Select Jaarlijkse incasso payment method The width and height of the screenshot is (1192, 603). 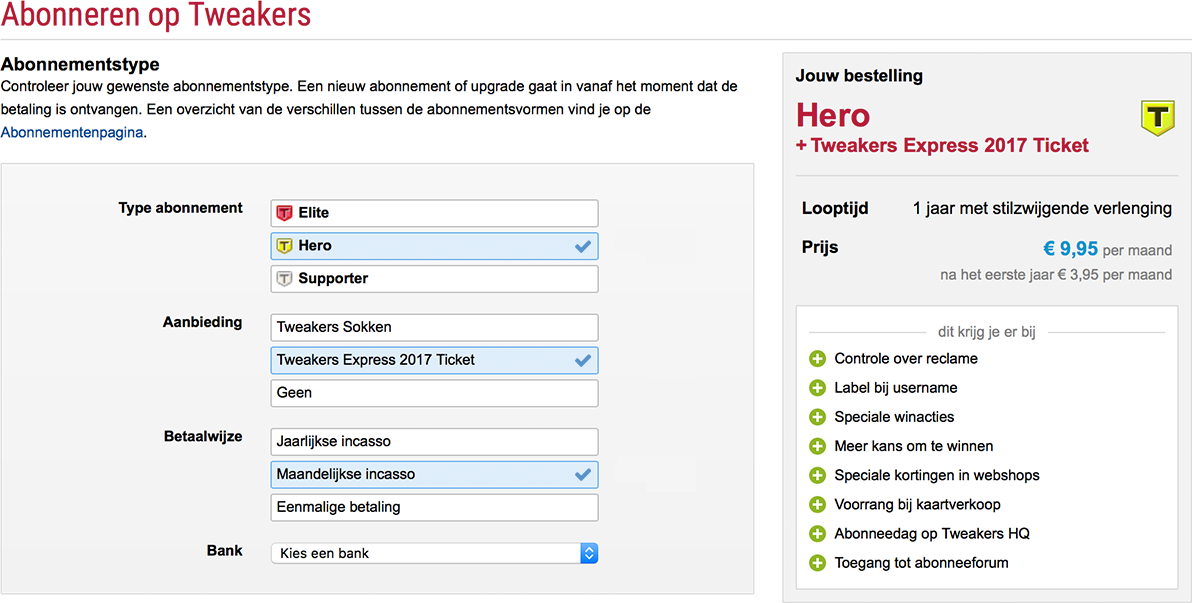434,441
